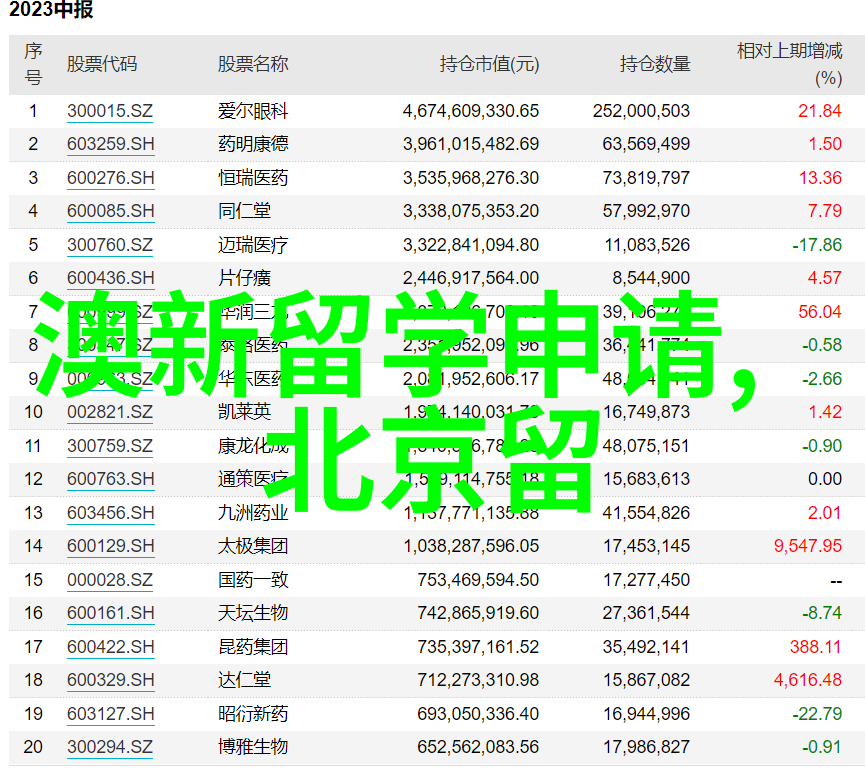Click holding quantity 41,554,826
This screenshot has width=865, height=776.
click(x=646, y=513)
